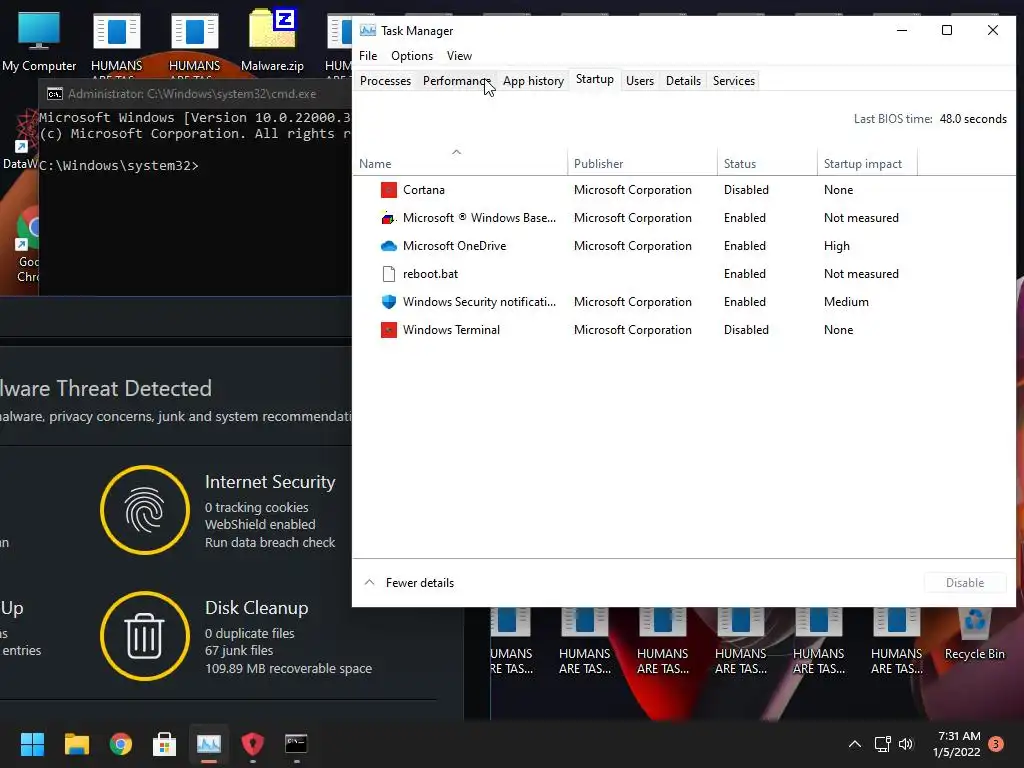Switch to the Users tab
The height and width of the screenshot is (768, 1024).
point(640,81)
